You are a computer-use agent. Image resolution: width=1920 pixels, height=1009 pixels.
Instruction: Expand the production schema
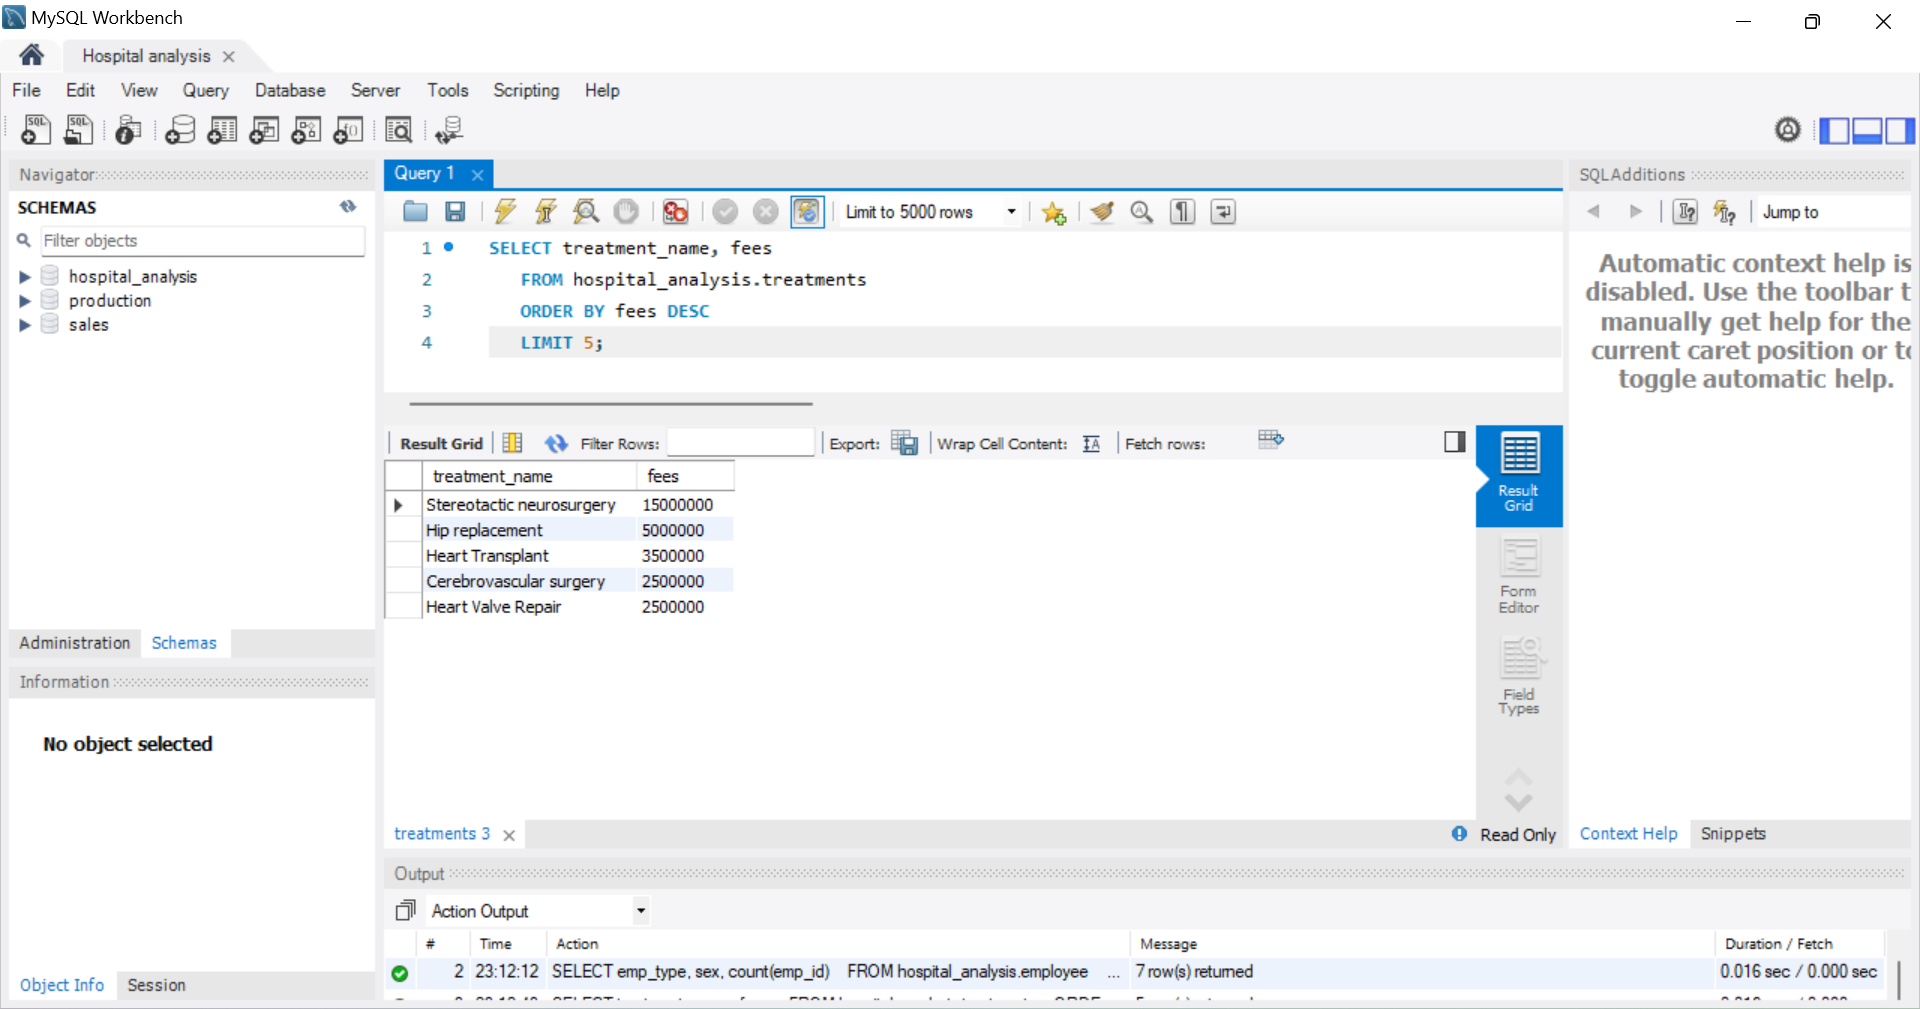point(25,301)
